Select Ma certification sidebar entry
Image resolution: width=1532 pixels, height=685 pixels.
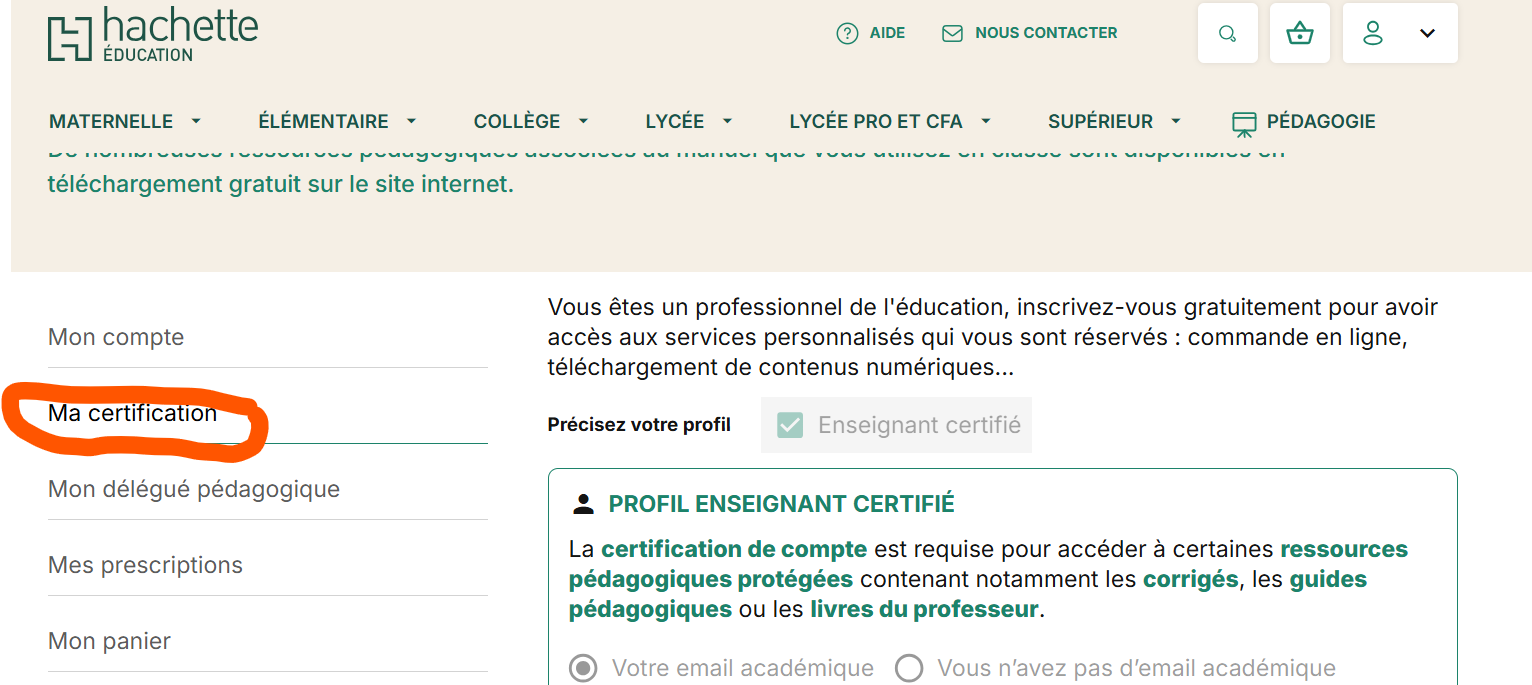[132, 413]
